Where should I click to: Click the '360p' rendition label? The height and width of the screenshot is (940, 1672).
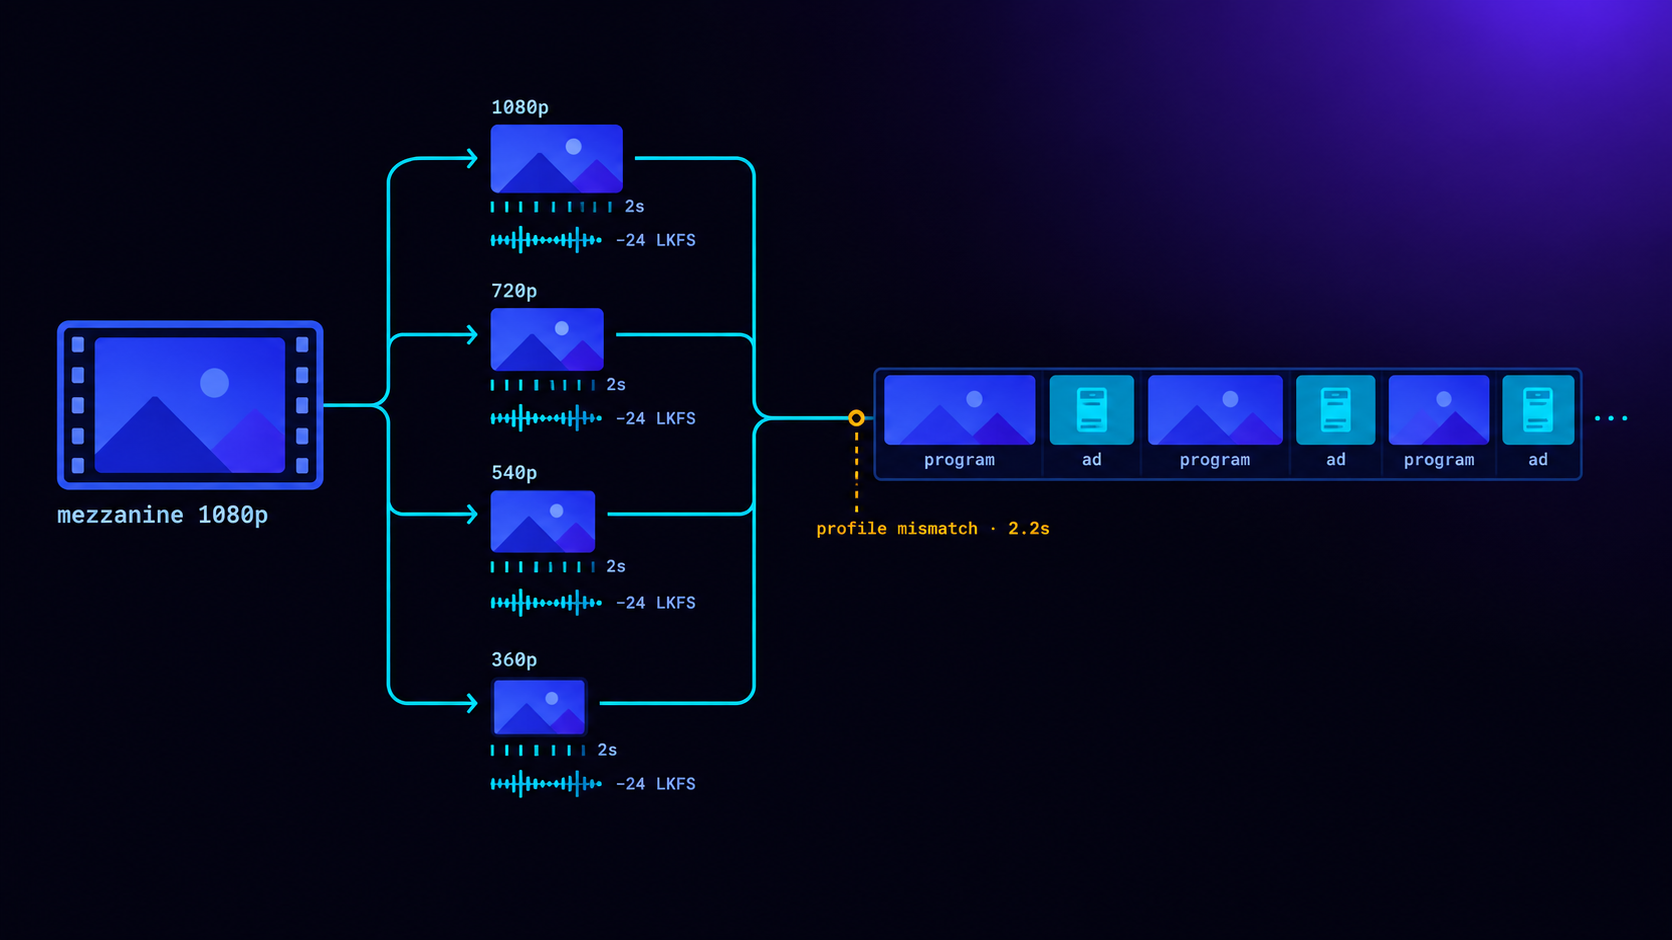pyautogui.click(x=514, y=660)
